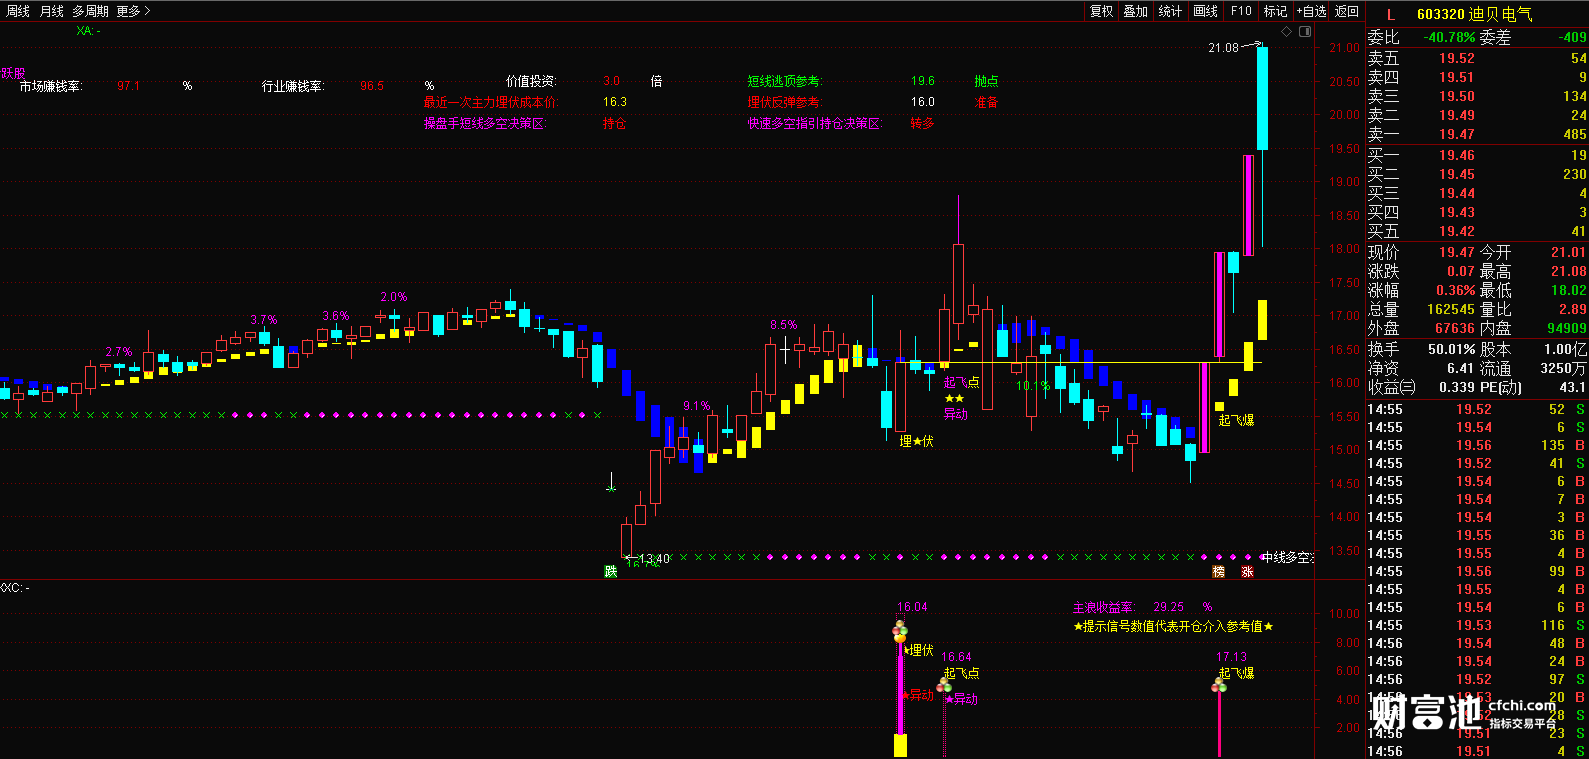Click 价值投资 label

(x=531, y=81)
